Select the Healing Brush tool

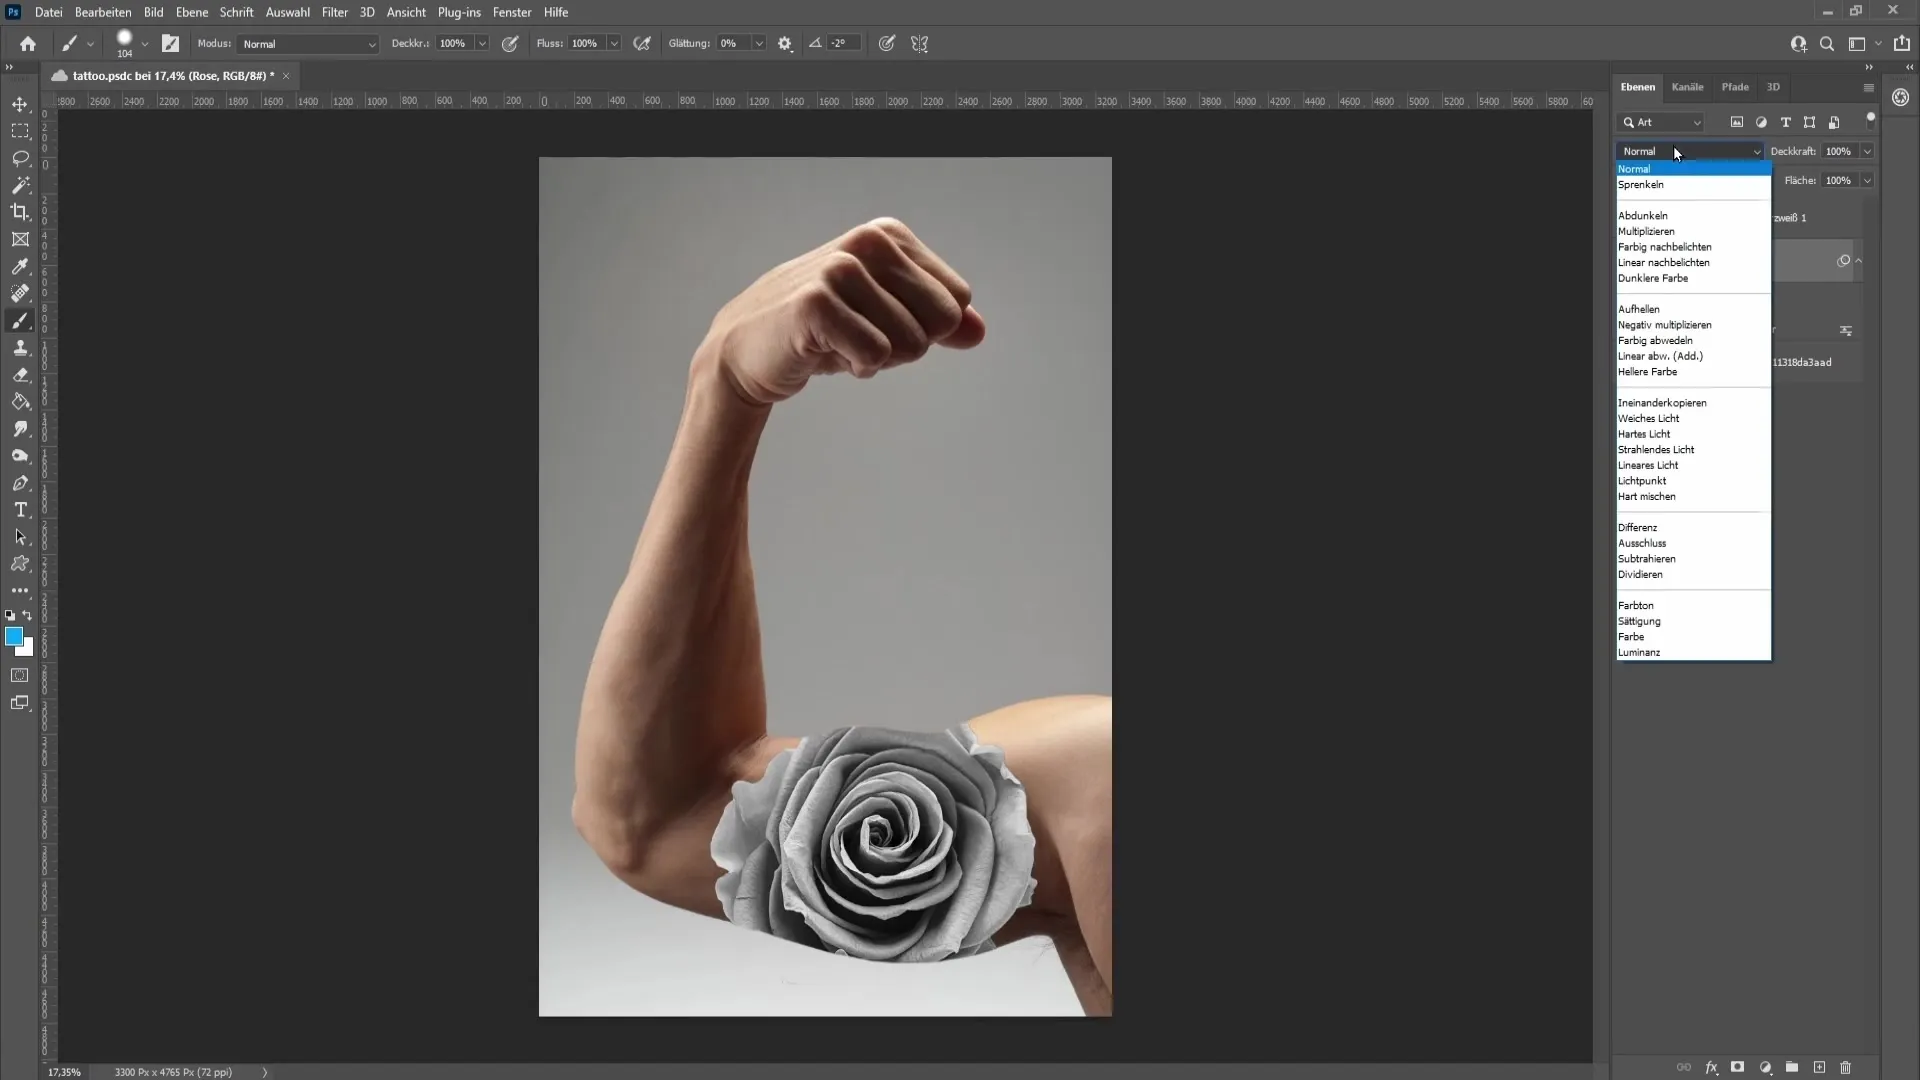coord(20,293)
